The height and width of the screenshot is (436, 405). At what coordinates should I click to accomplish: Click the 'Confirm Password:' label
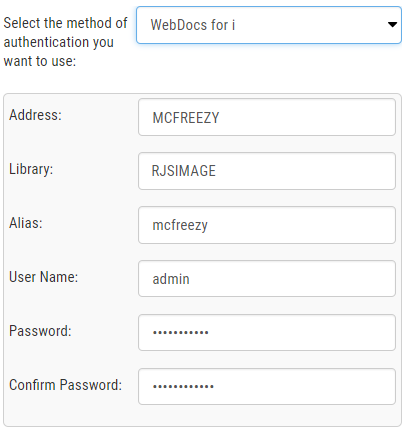click(65, 385)
